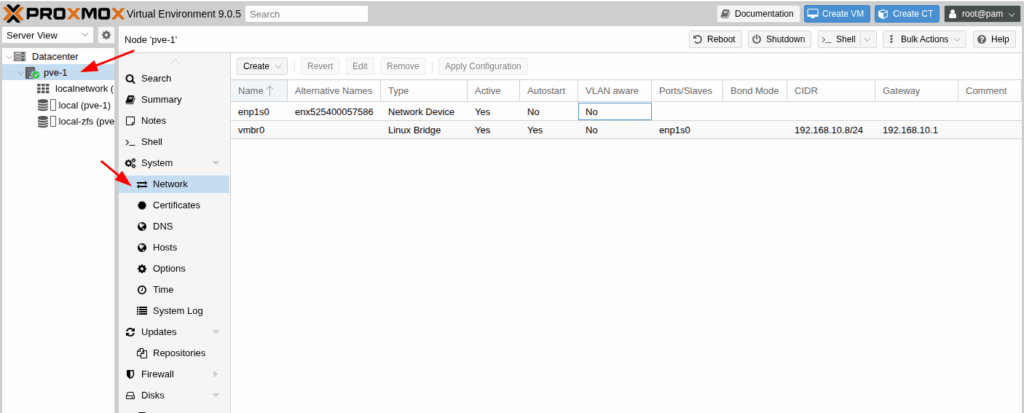
Task: Collapse the Updates section arrow
Action: coord(216,332)
